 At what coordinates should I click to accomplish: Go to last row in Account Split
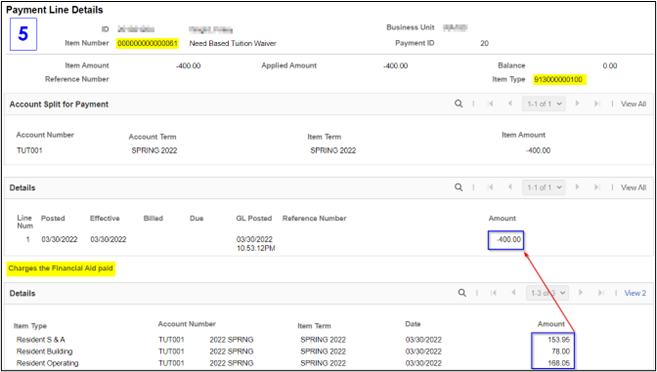tap(598, 104)
